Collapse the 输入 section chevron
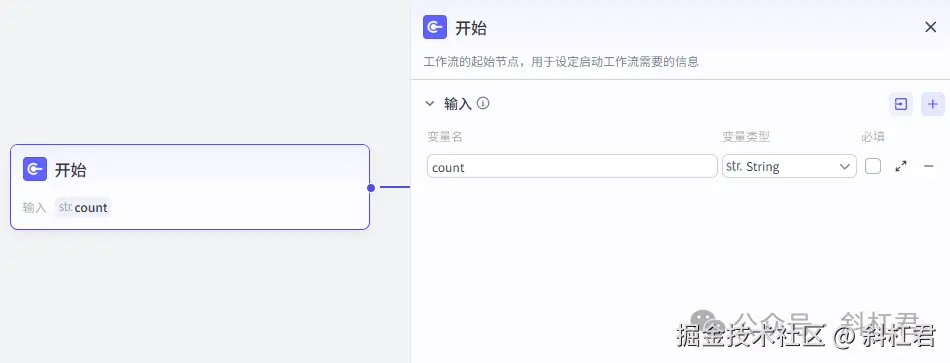Screen dimensions: 950x363 pyautogui.click(x=430, y=104)
